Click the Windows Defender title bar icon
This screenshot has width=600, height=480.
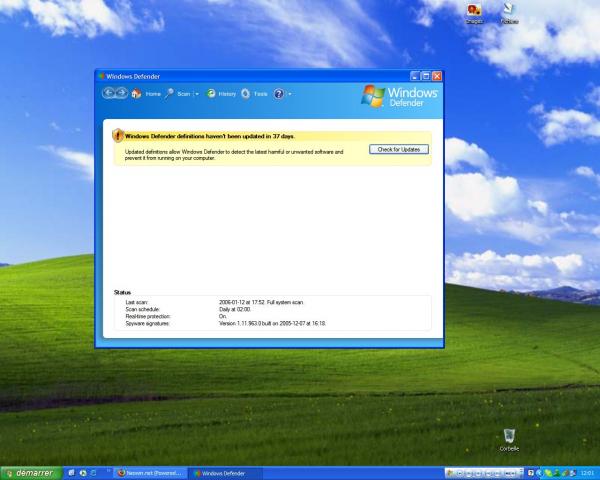tap(101, 76)
